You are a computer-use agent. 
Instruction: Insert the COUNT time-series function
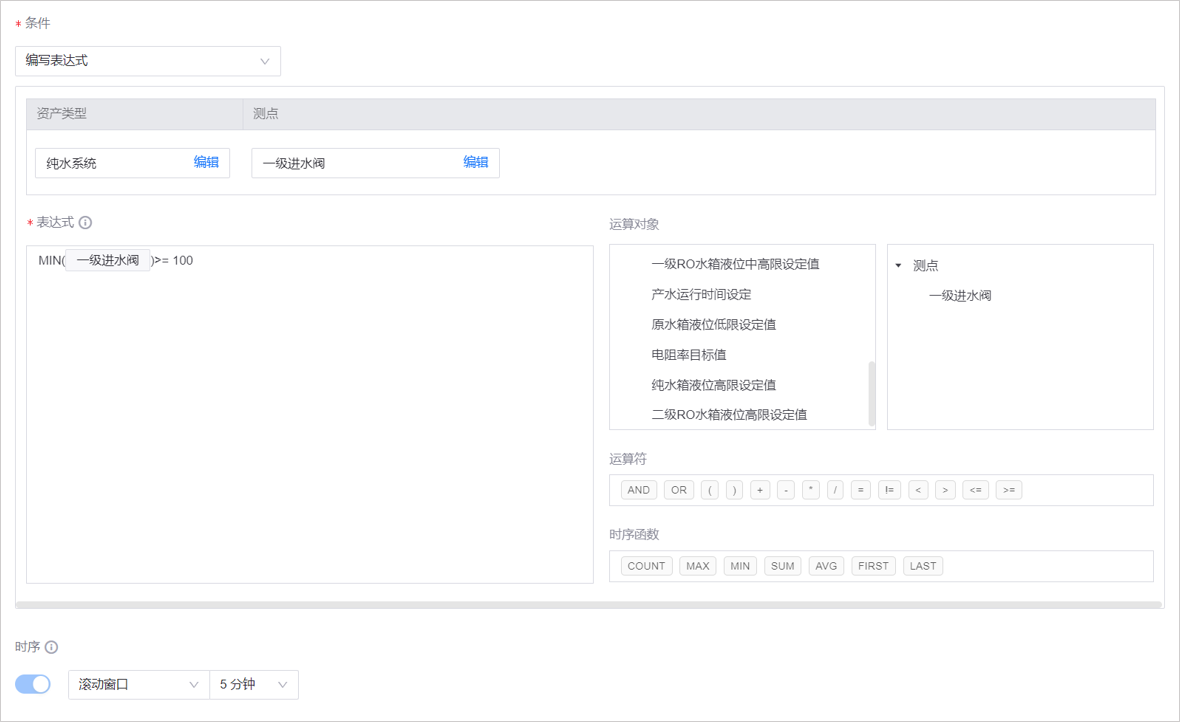point(646,566)
